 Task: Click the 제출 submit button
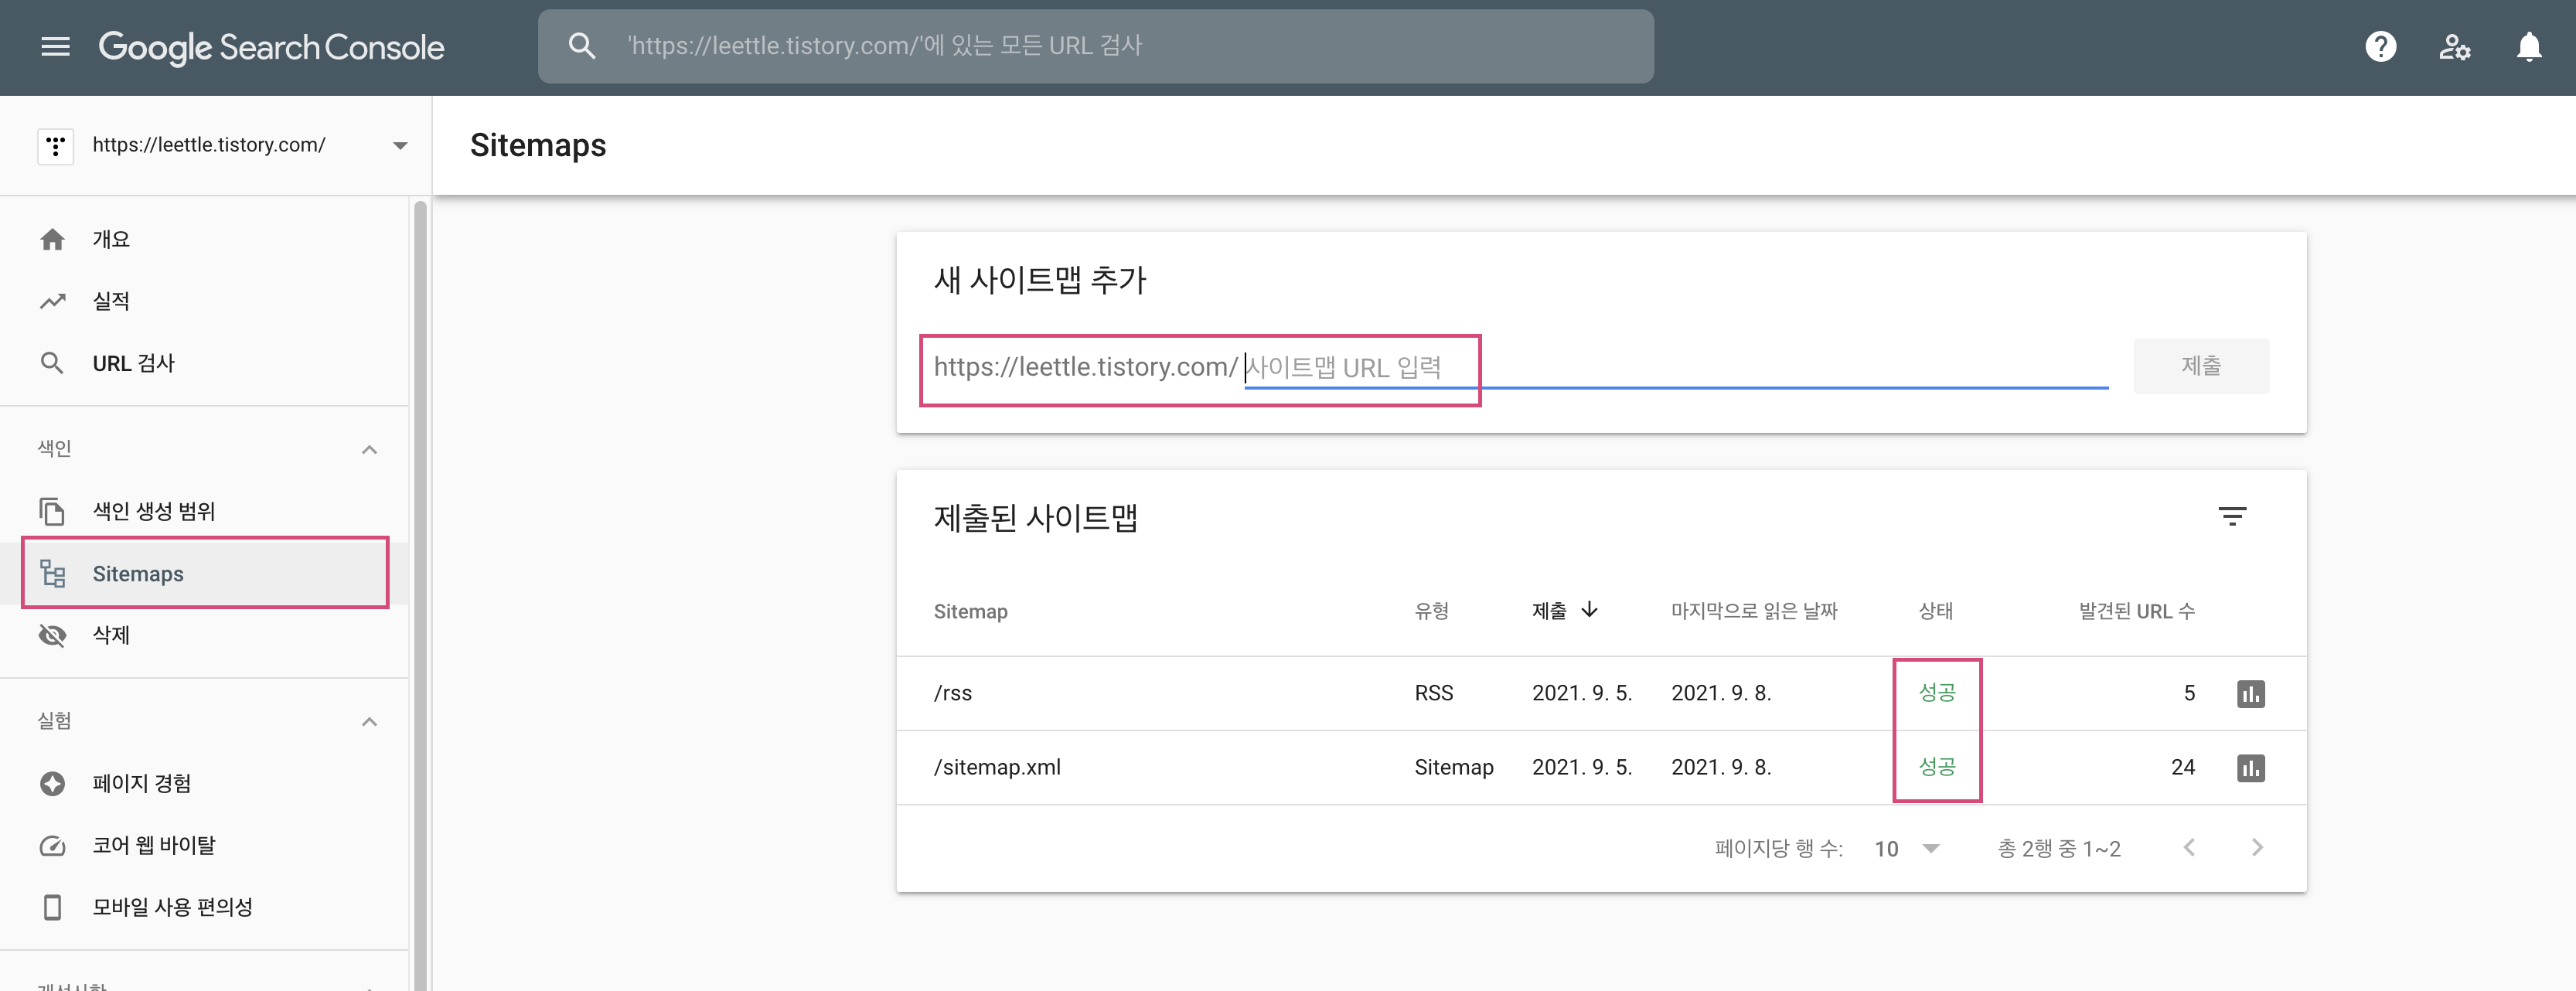pyautogui.click(x=2200, y=366)
